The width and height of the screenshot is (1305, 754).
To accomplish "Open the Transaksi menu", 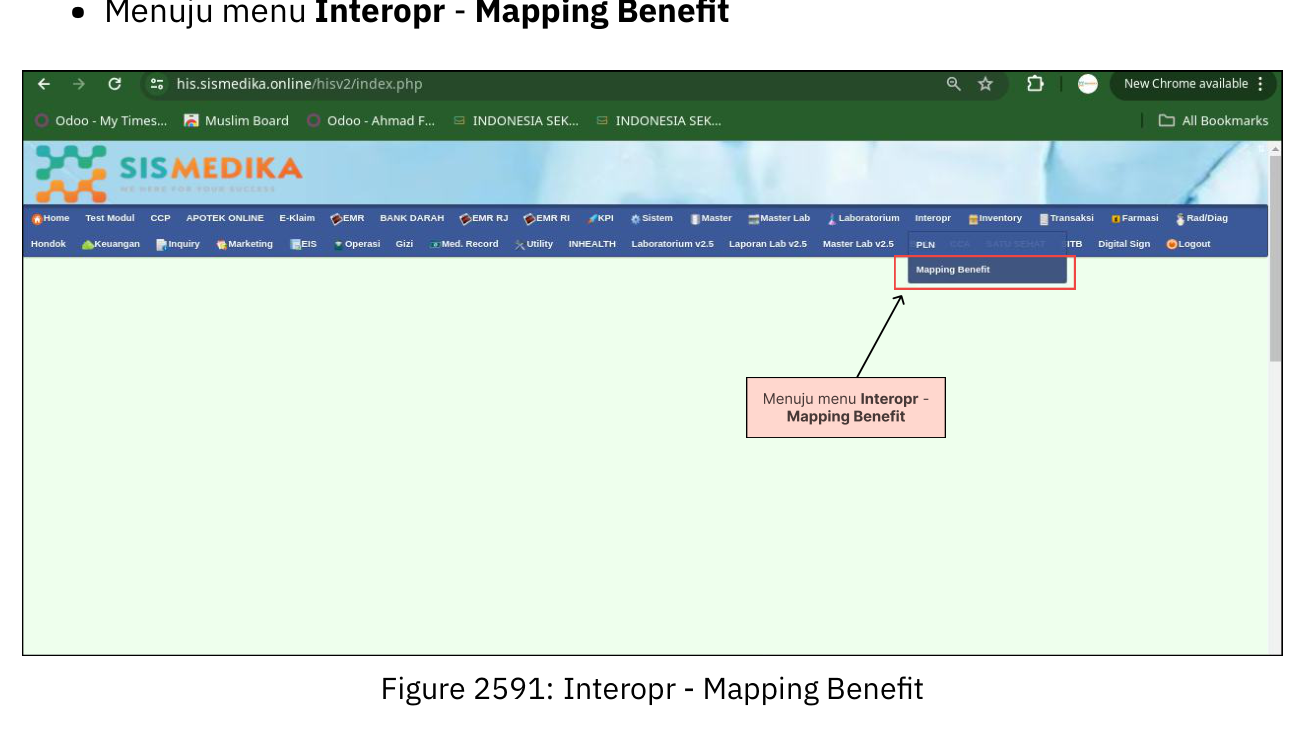I will click(1066, 218).
